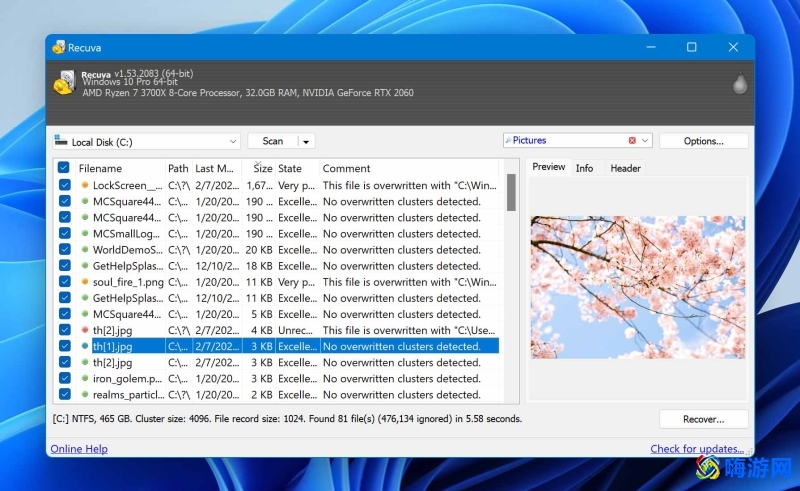Select the realms_particl... filename
Screen dimensions: 800x491
(x=129, y=395)
